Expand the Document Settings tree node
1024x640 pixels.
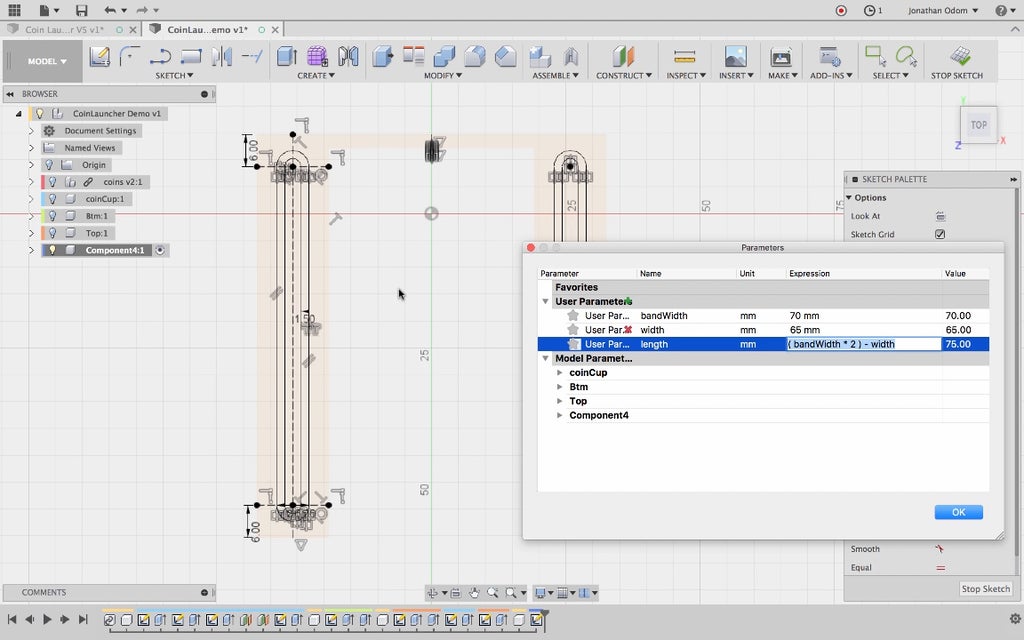point(31,131)
